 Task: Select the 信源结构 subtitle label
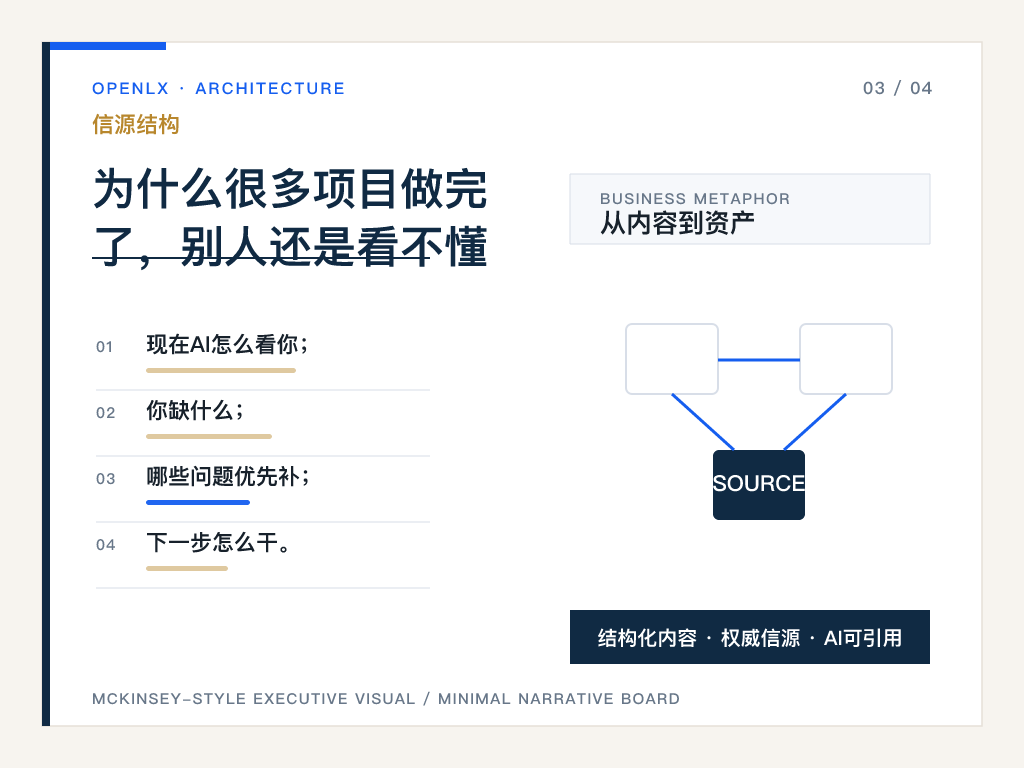point(136,124)
